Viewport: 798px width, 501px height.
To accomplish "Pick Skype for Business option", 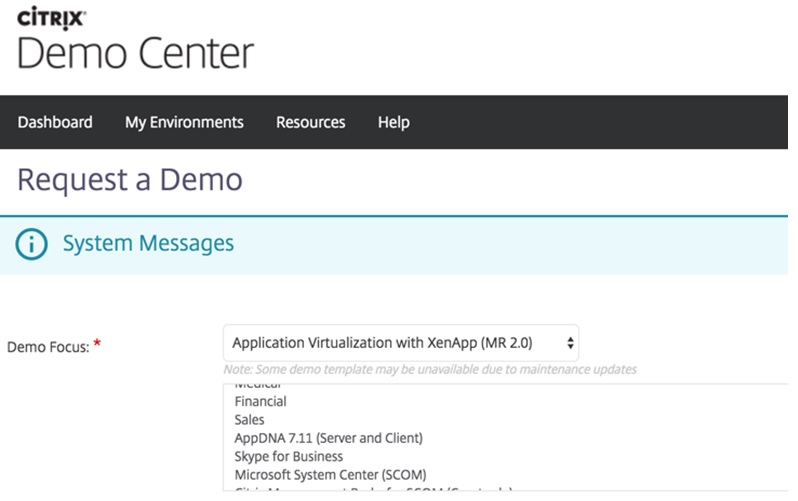I will (x=288, y=456).
